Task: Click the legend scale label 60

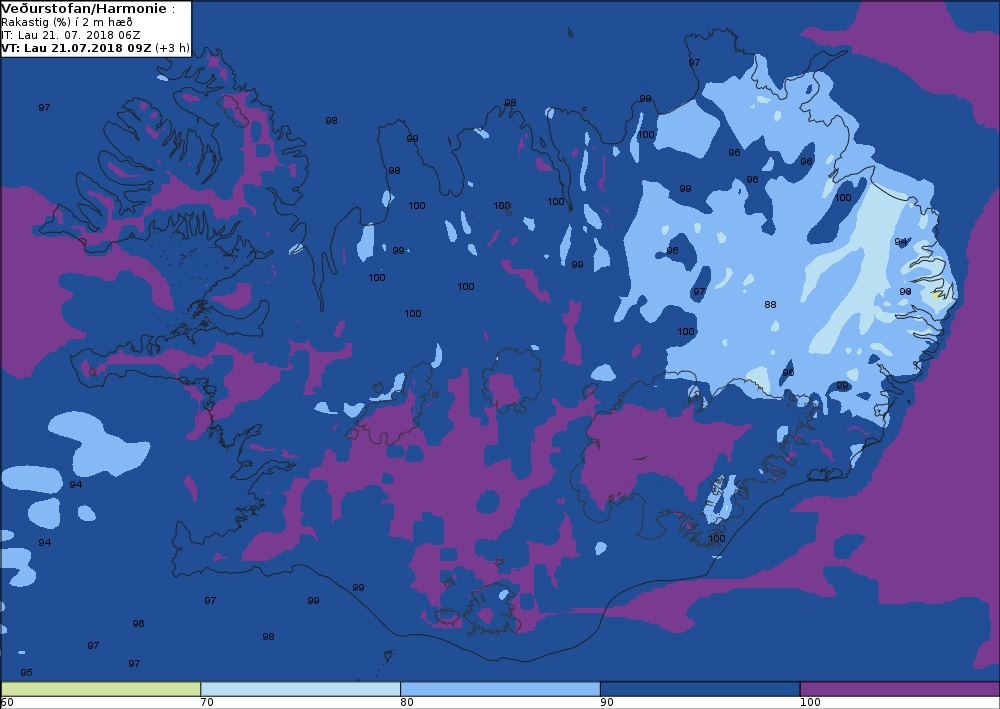Action: [x=7, y=703]
